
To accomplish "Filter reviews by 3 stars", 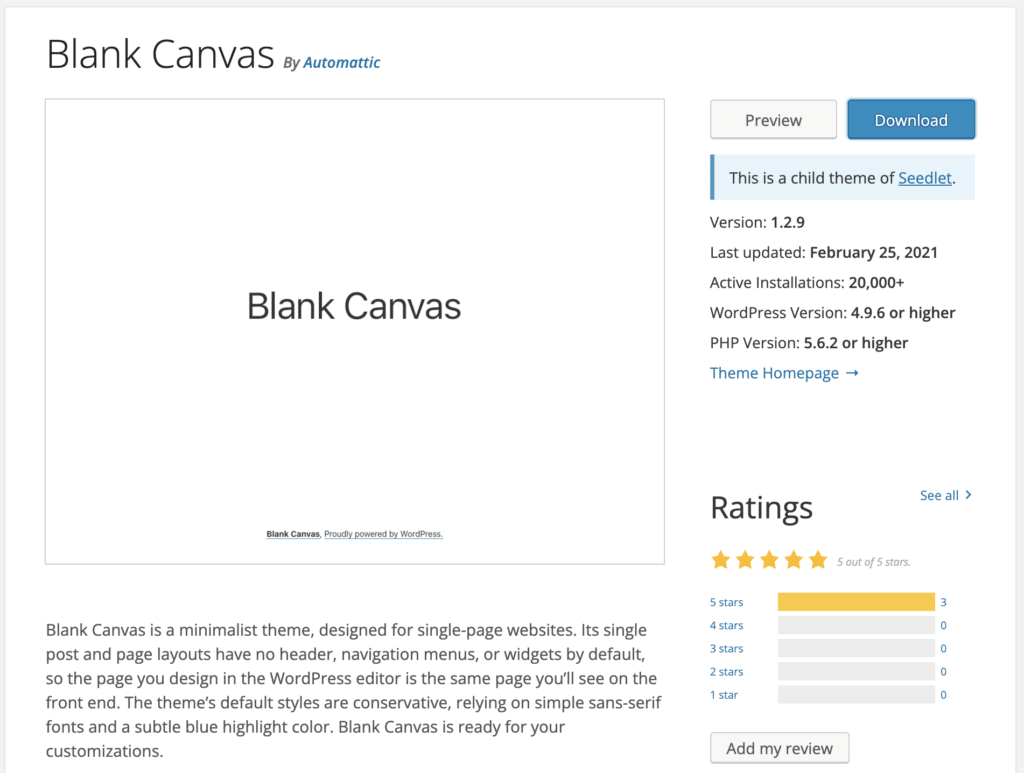I will tap(726, 648).
